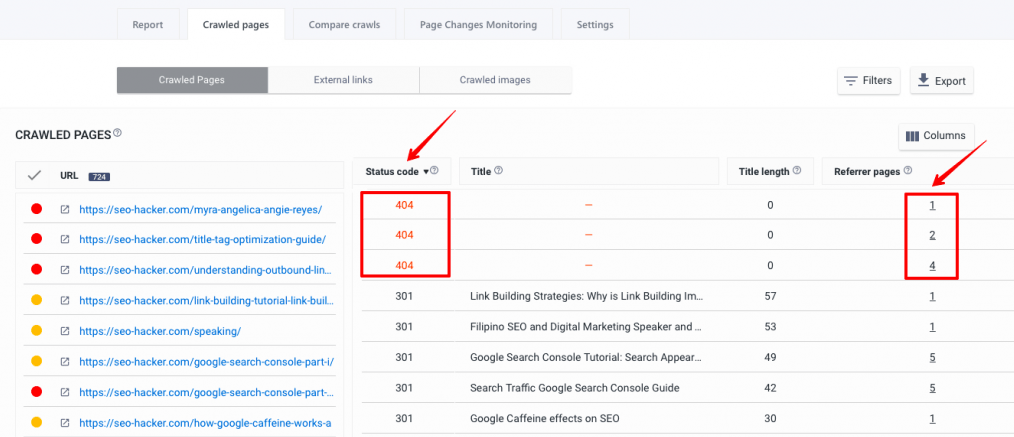Open the Columns chooser

tap(935, 136)
